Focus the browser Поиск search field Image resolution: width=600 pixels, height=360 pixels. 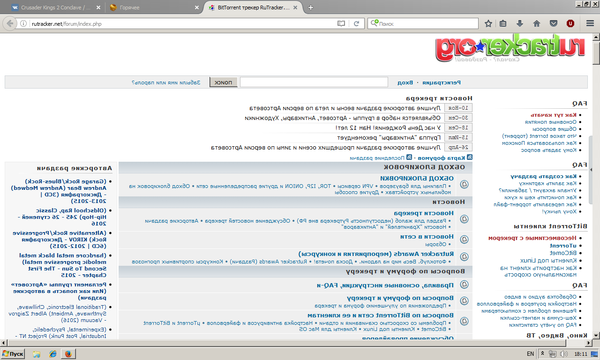[423, 23]
